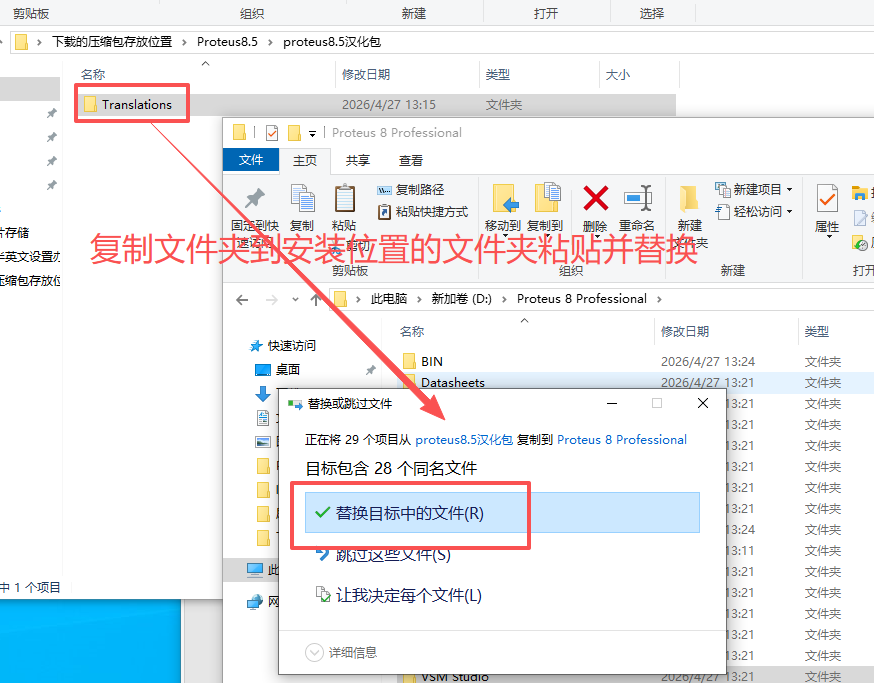The width and height of the screenshot is (874, 683).
Task: Choose Copy path in ribbon
Action: coord(411,190)
